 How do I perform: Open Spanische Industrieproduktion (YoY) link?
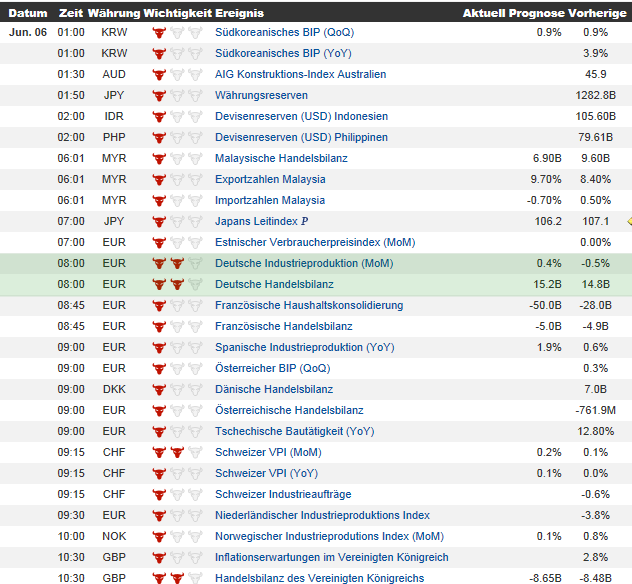(x=305, y=347)
